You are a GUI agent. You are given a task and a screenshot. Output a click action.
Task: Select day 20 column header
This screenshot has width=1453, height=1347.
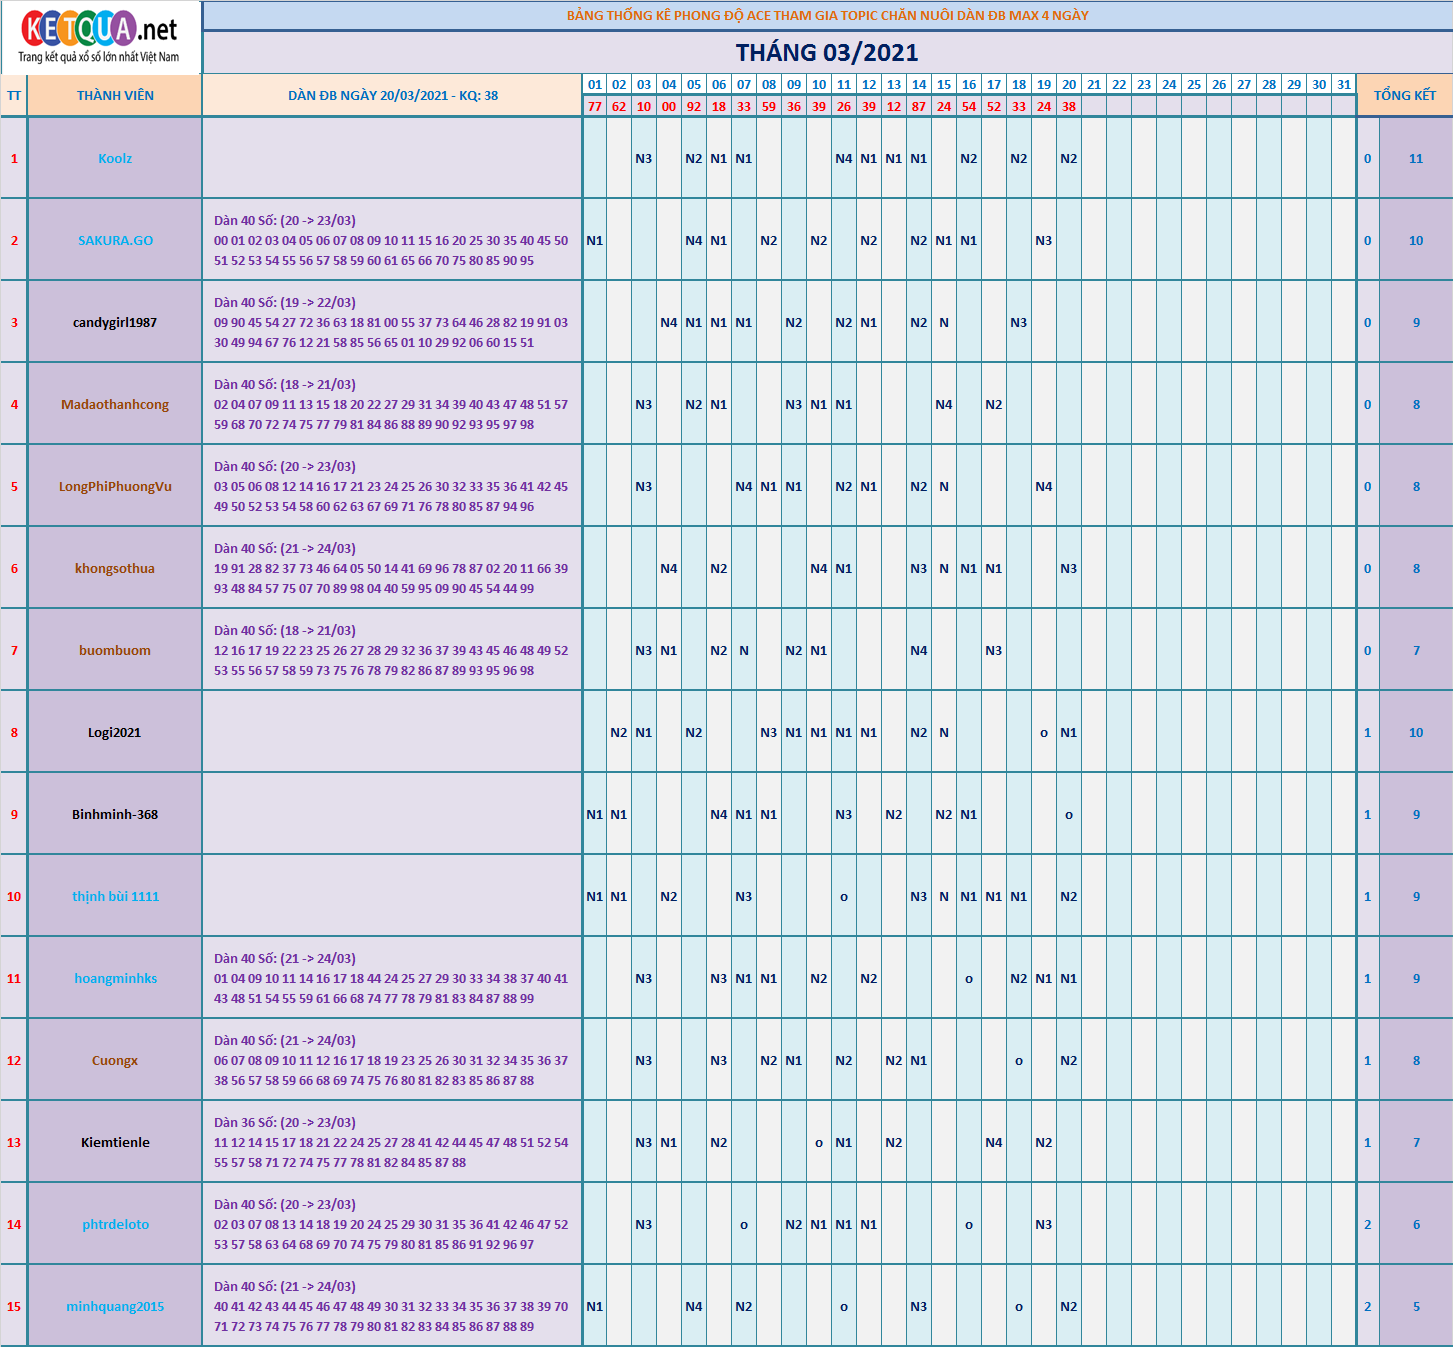[1069, 84]
